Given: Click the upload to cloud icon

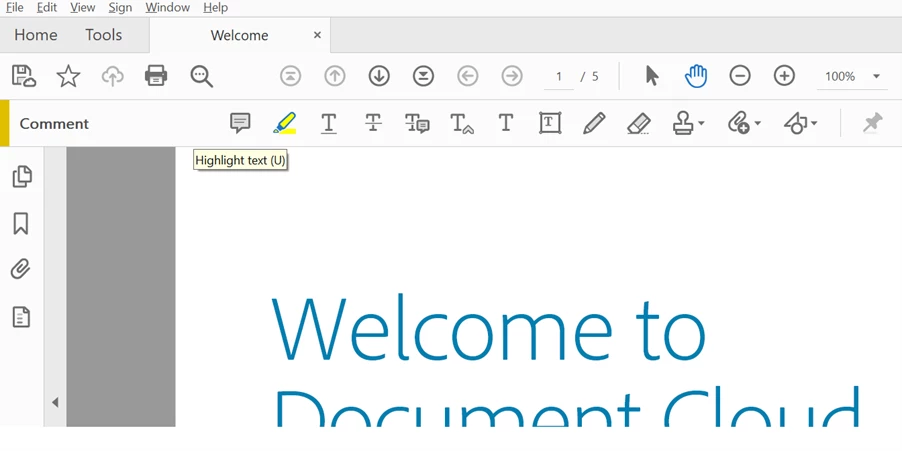Looking at the screenshot, I should pyautogui.click(x=113, y=76).
